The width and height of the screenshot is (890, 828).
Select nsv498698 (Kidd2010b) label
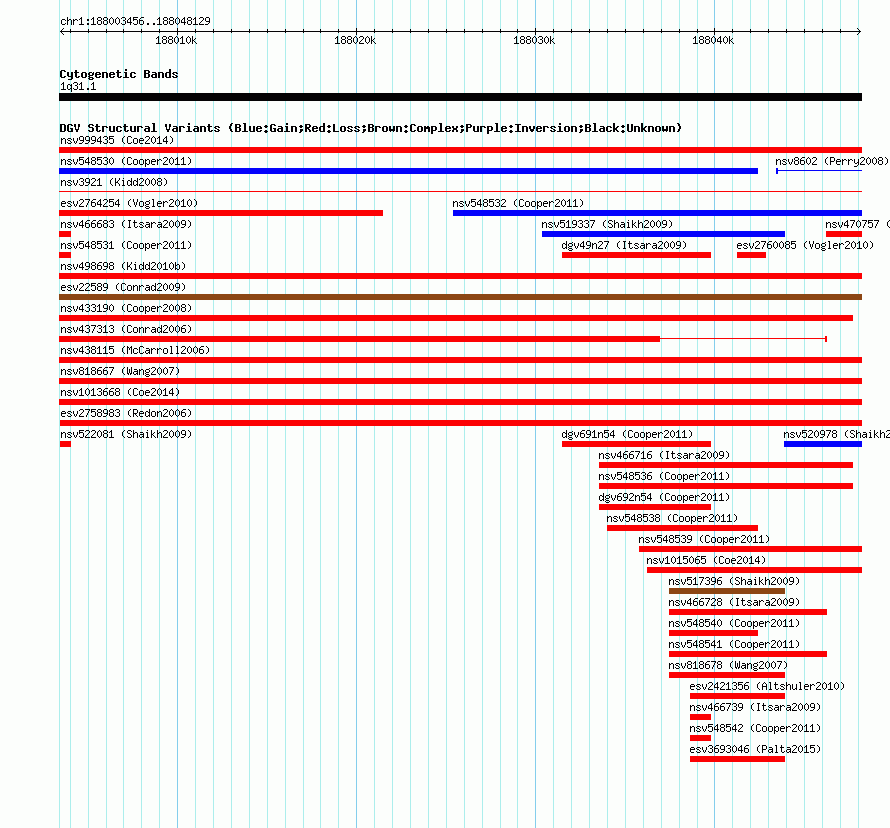(x=123, y=266)
